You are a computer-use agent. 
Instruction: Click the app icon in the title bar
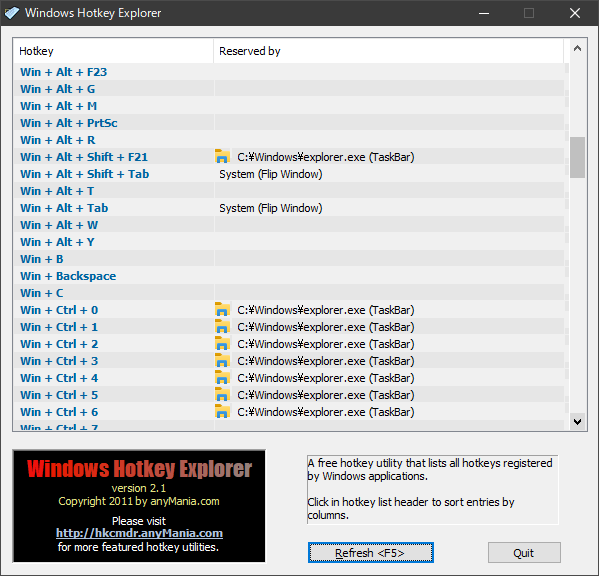[12, 13]
